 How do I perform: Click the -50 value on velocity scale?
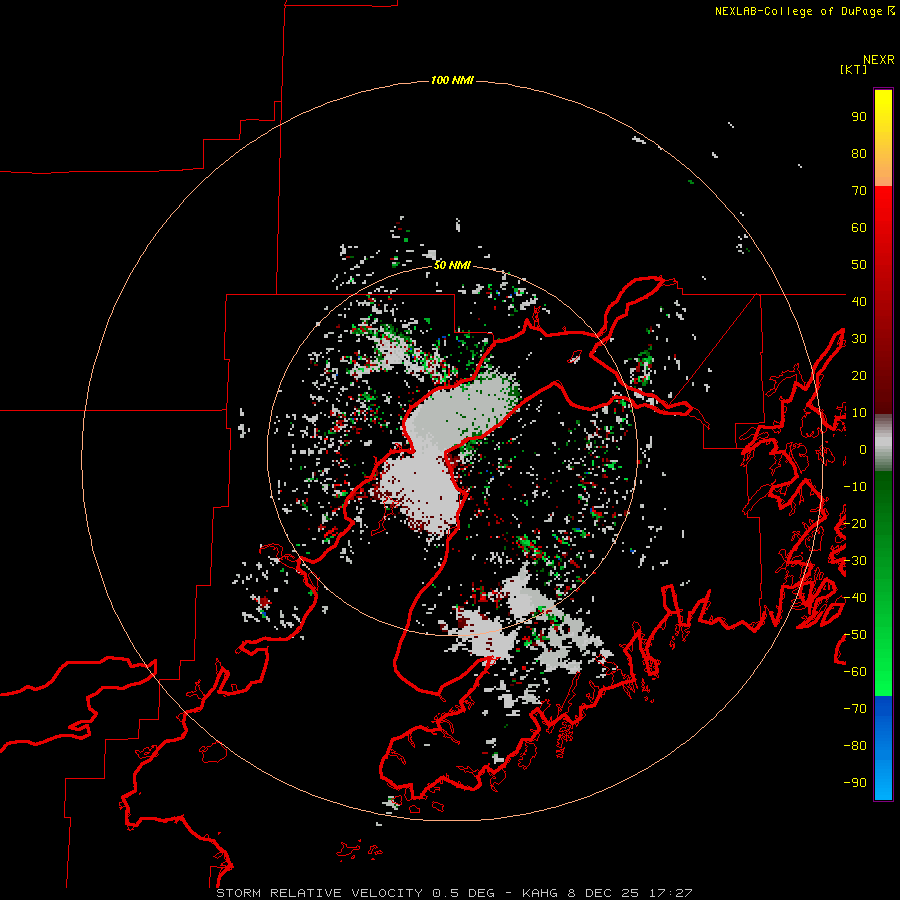coord(855,635)
